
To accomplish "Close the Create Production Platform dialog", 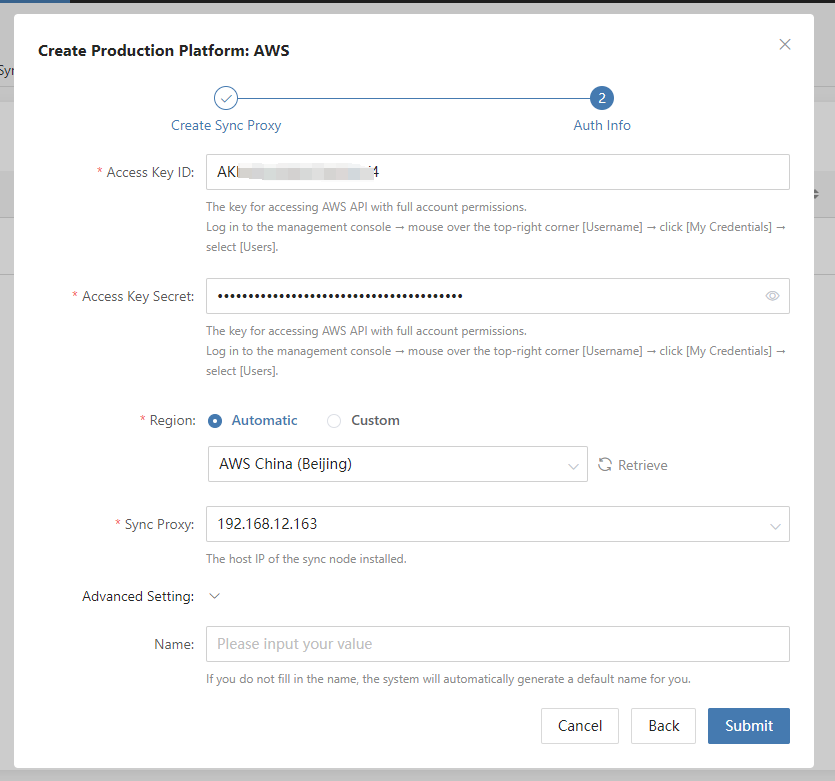I will point(785,44).
